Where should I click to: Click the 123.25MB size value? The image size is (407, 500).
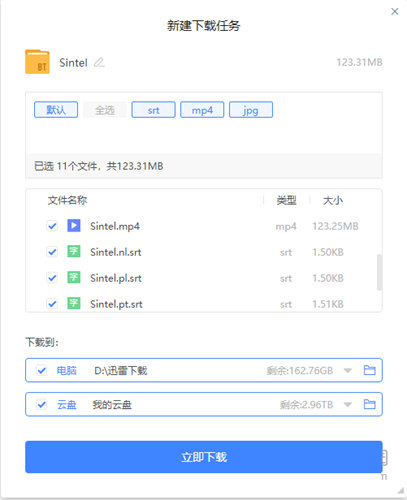click(335, 226)
